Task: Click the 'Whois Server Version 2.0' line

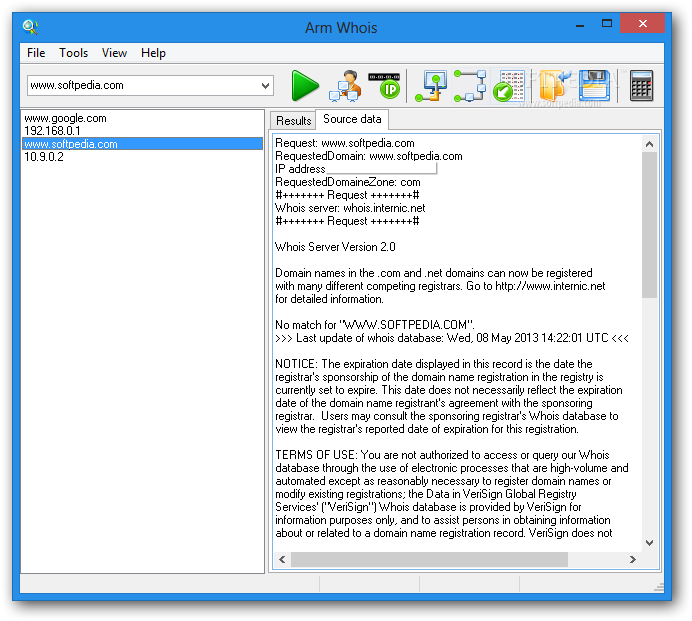Action: click(x=335, y=247)
